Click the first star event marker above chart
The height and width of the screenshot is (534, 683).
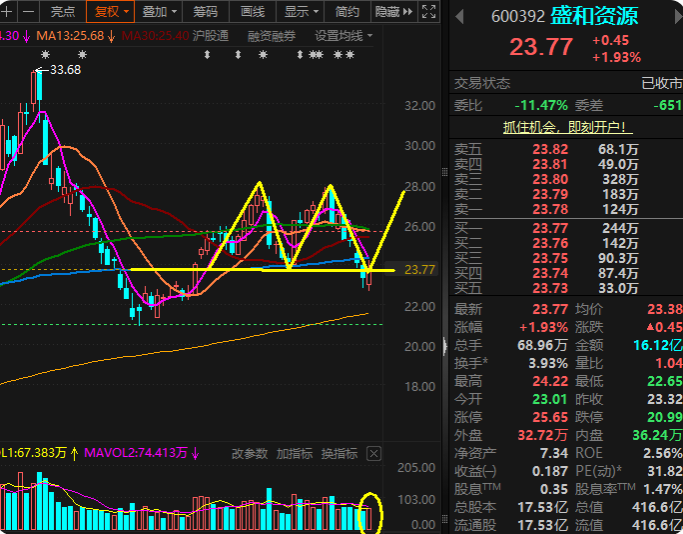pos(45,54)
